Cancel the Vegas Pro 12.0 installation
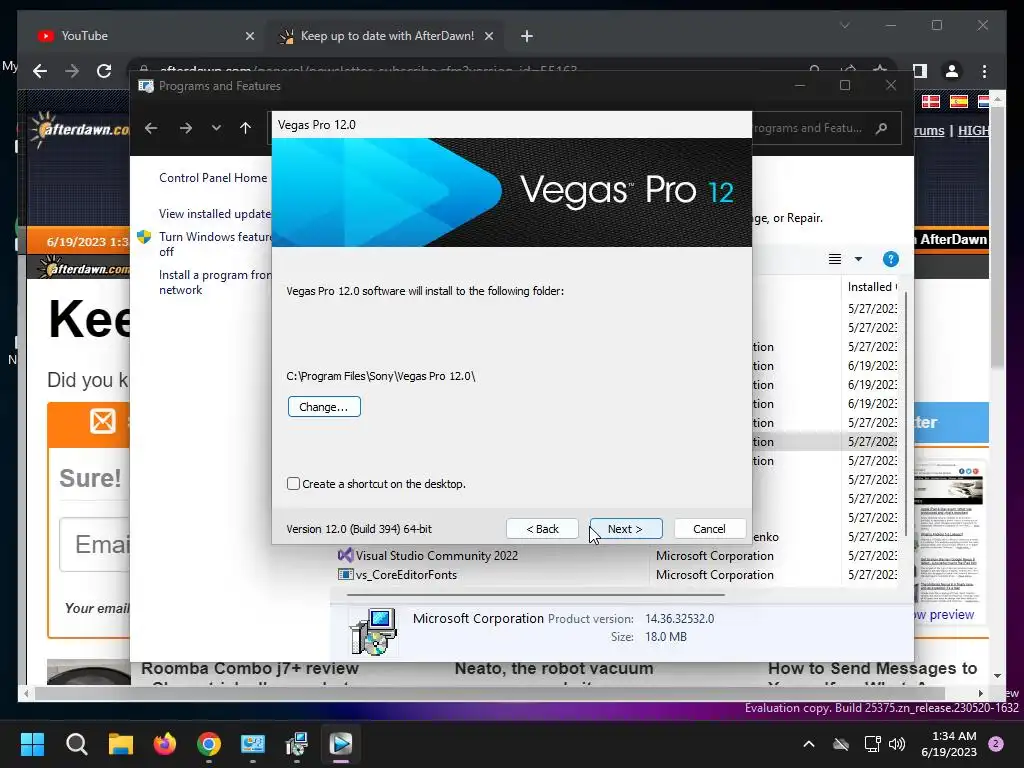Viewport: 1024px width, 768px height. coord(709,529)
